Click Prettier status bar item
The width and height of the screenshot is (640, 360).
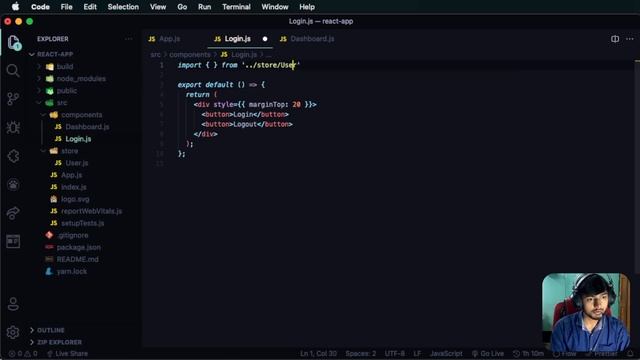(x=602, y=353)
